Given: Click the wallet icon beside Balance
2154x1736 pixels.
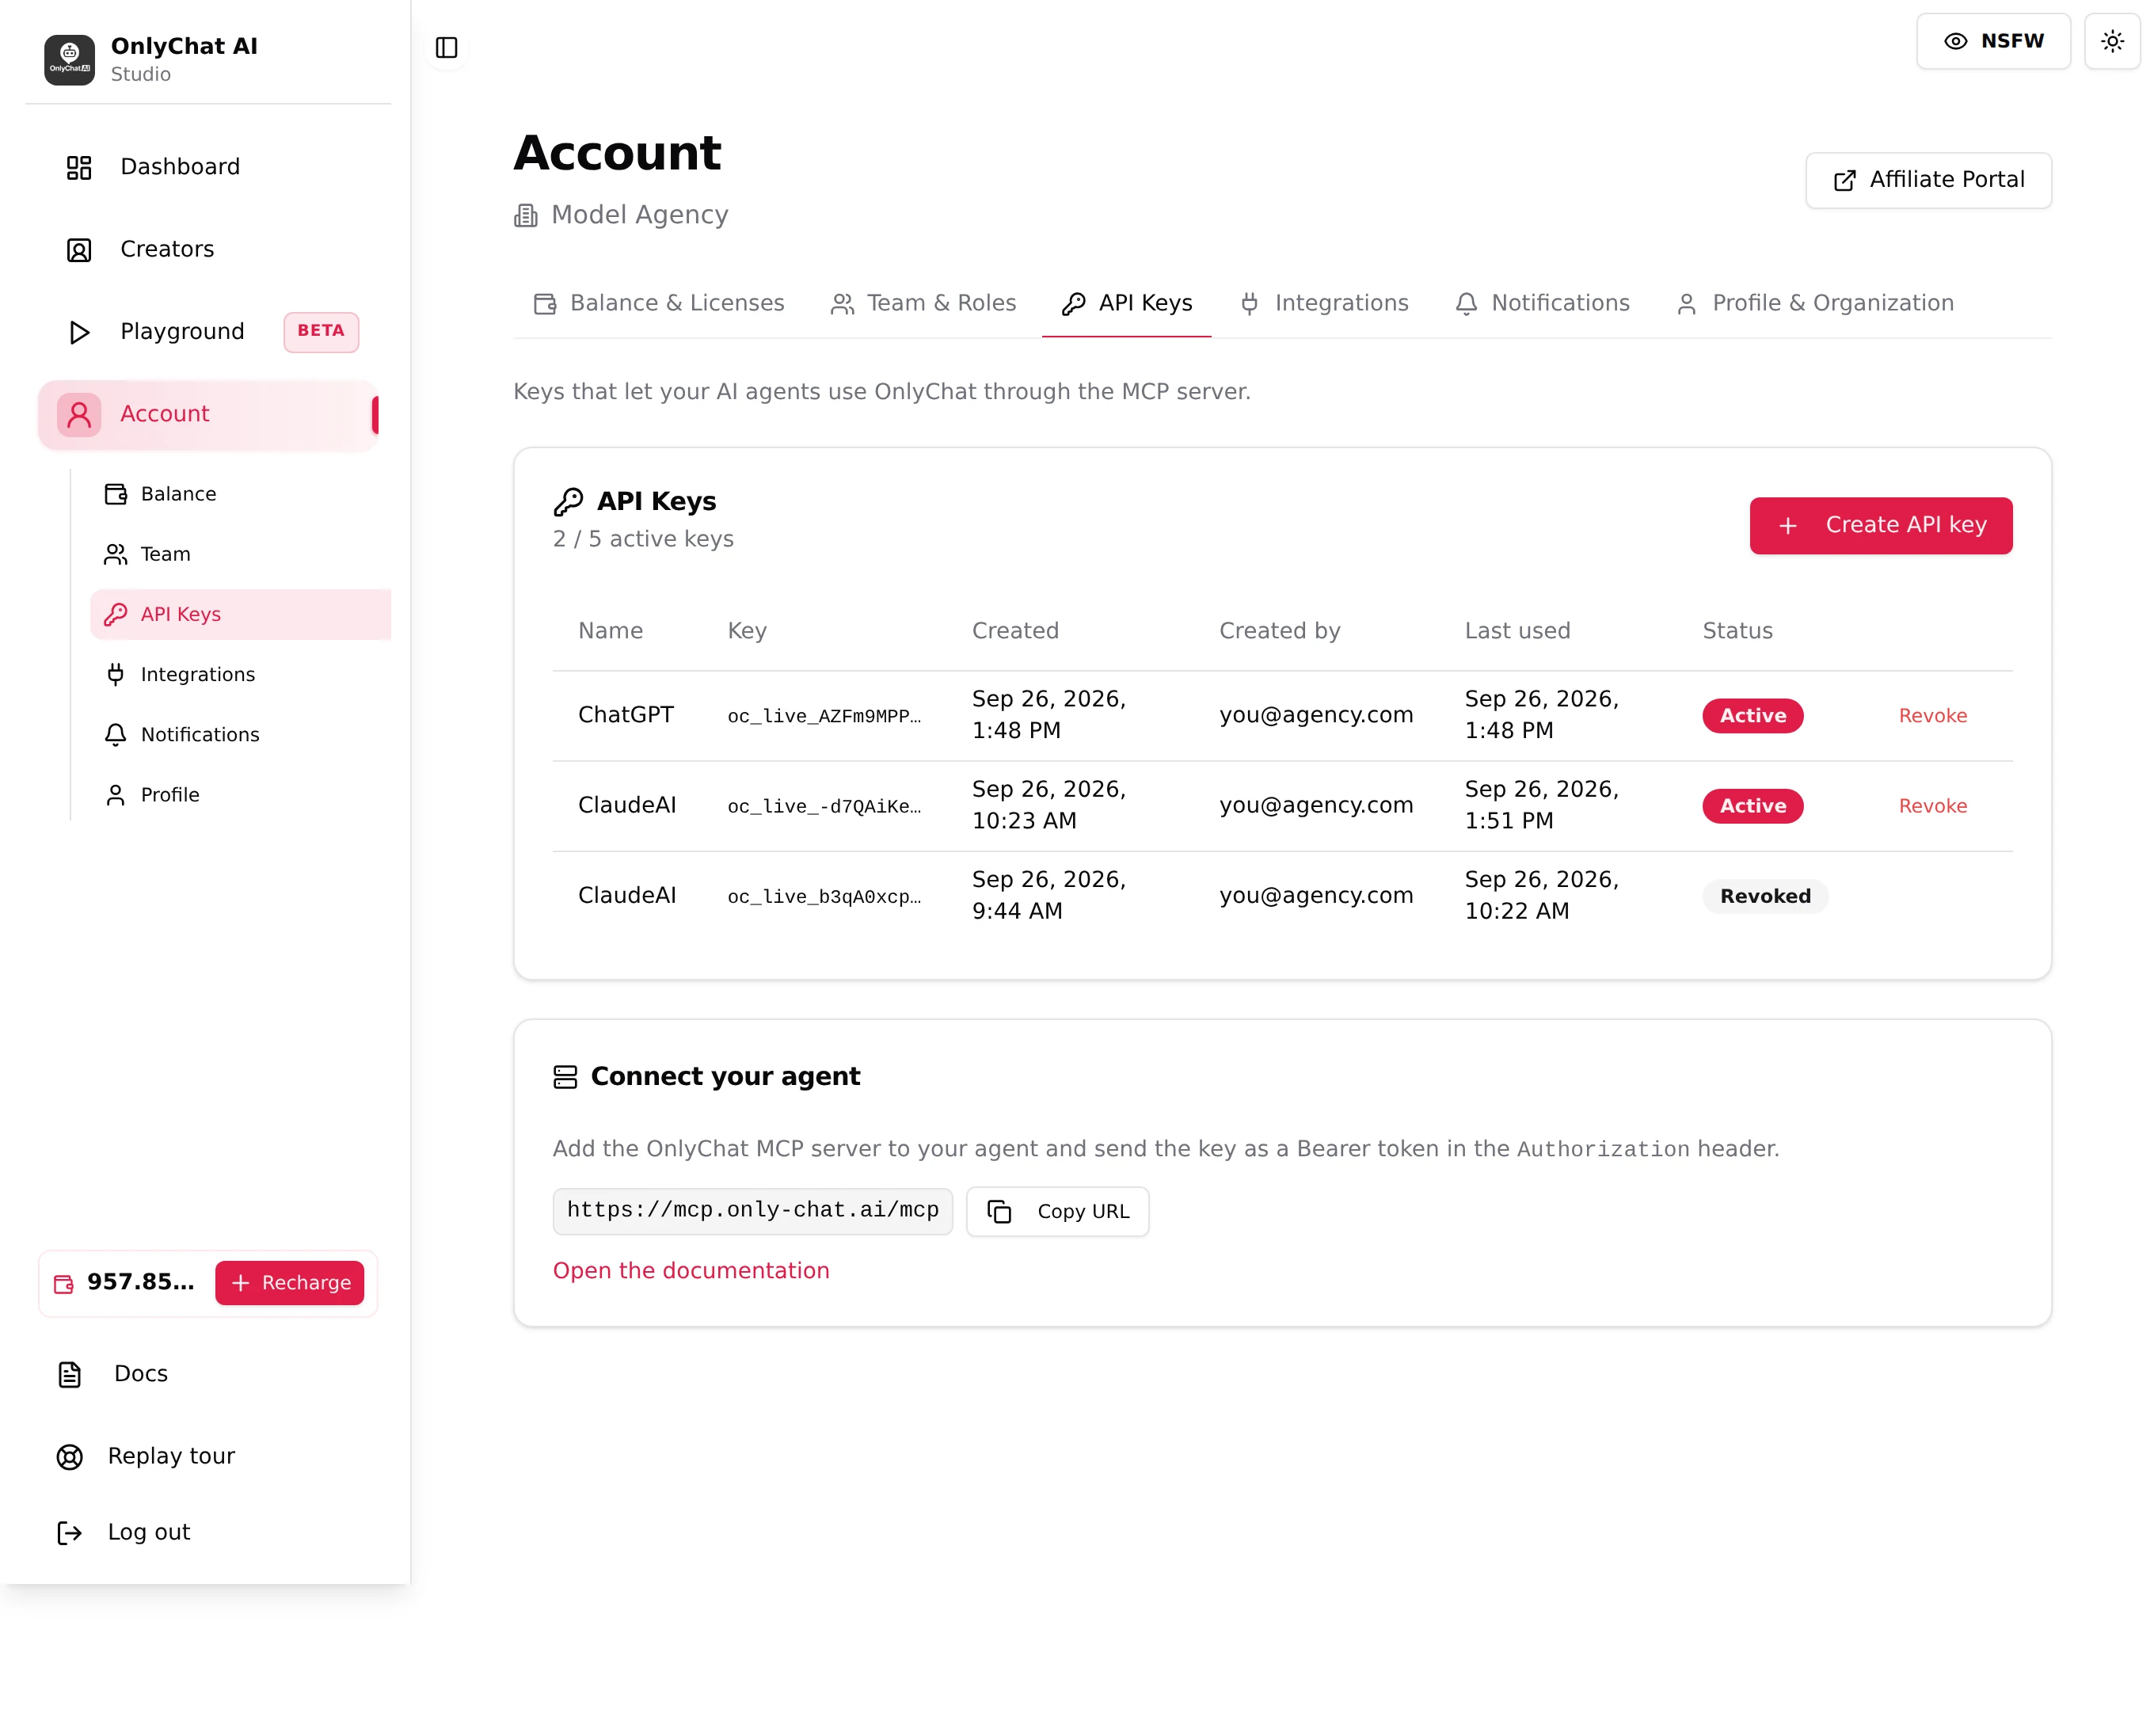Looking at the screenshot, I should [x=116, y=494].
